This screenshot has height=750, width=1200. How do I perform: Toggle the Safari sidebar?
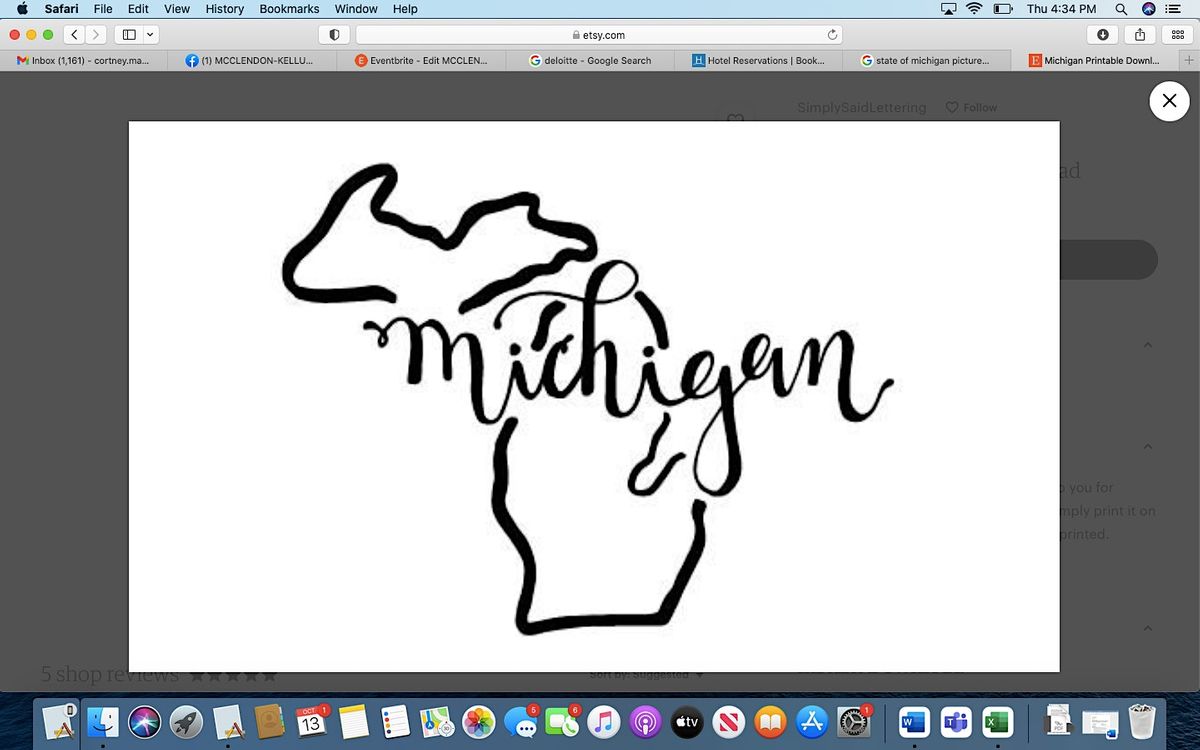128,33
